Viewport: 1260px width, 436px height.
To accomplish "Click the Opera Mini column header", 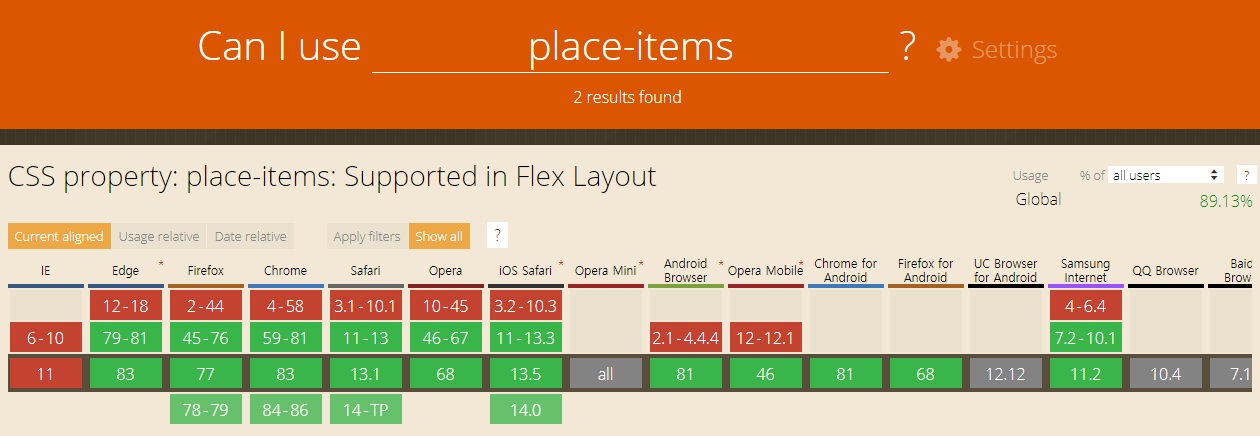I will point(605,271).
